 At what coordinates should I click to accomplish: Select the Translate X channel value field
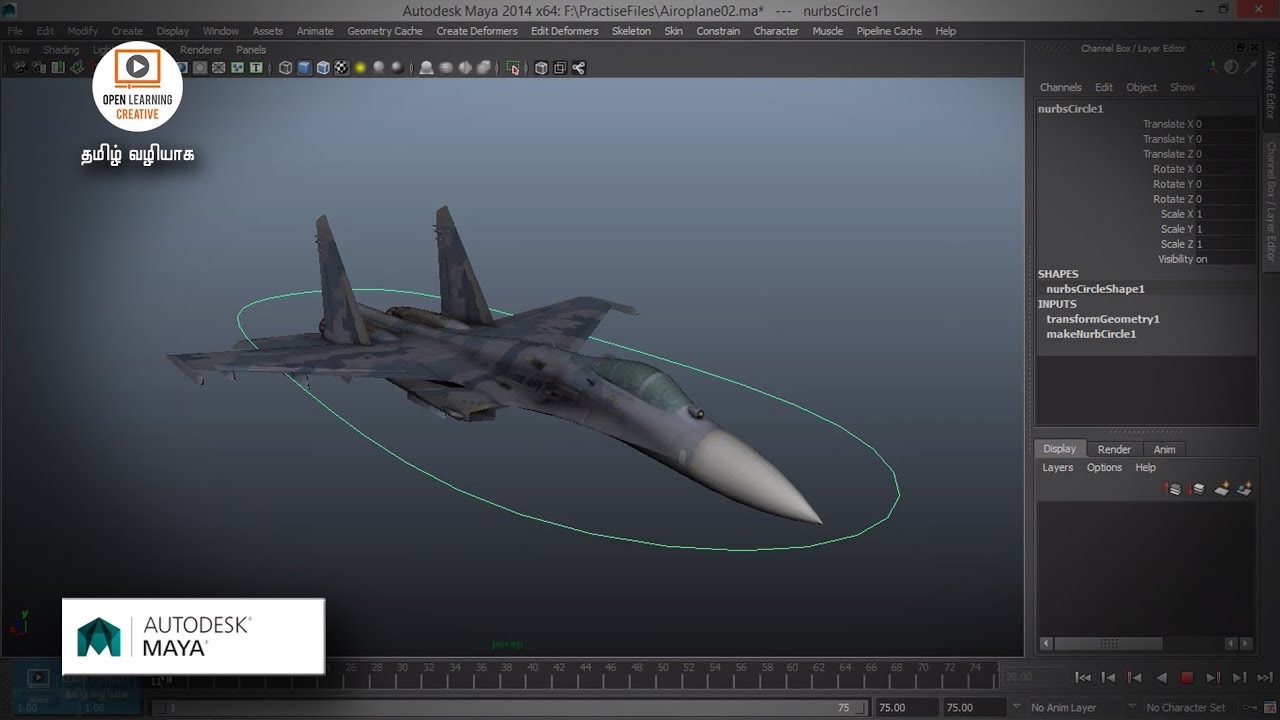[x=1225, y=124]
